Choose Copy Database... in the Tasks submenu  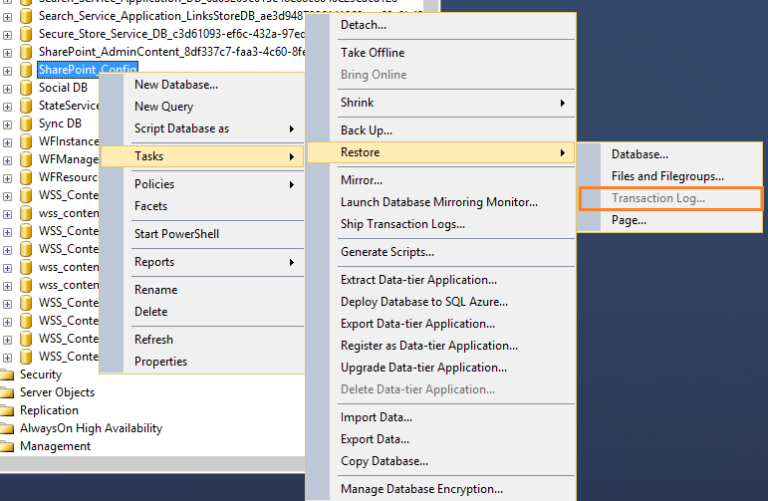click(441, 461)
